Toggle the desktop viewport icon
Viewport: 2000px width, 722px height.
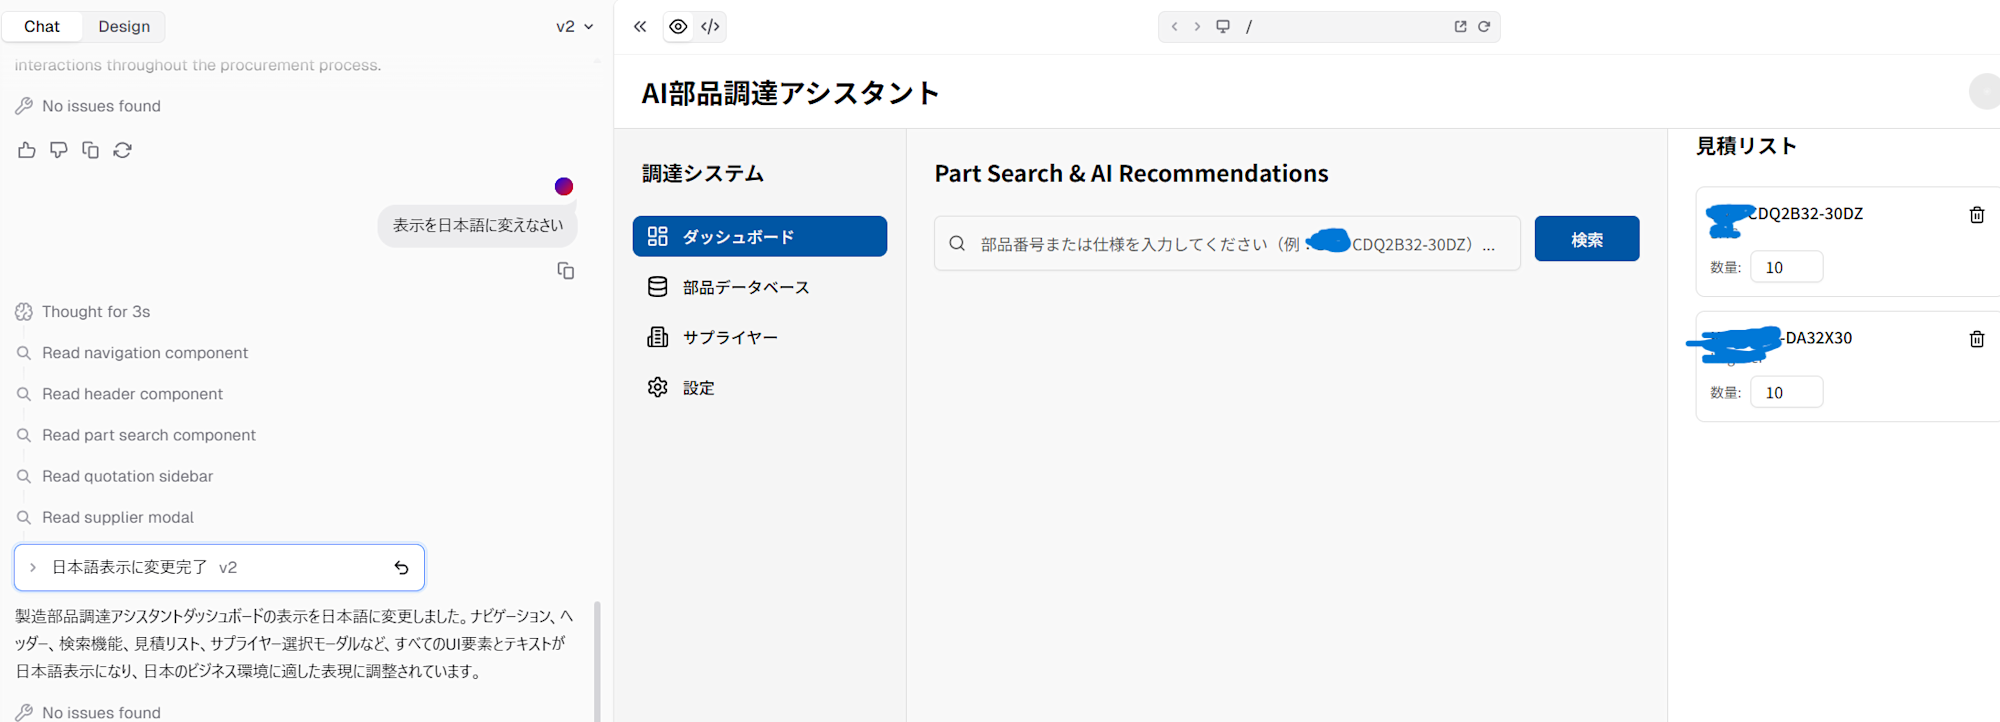1223,27
